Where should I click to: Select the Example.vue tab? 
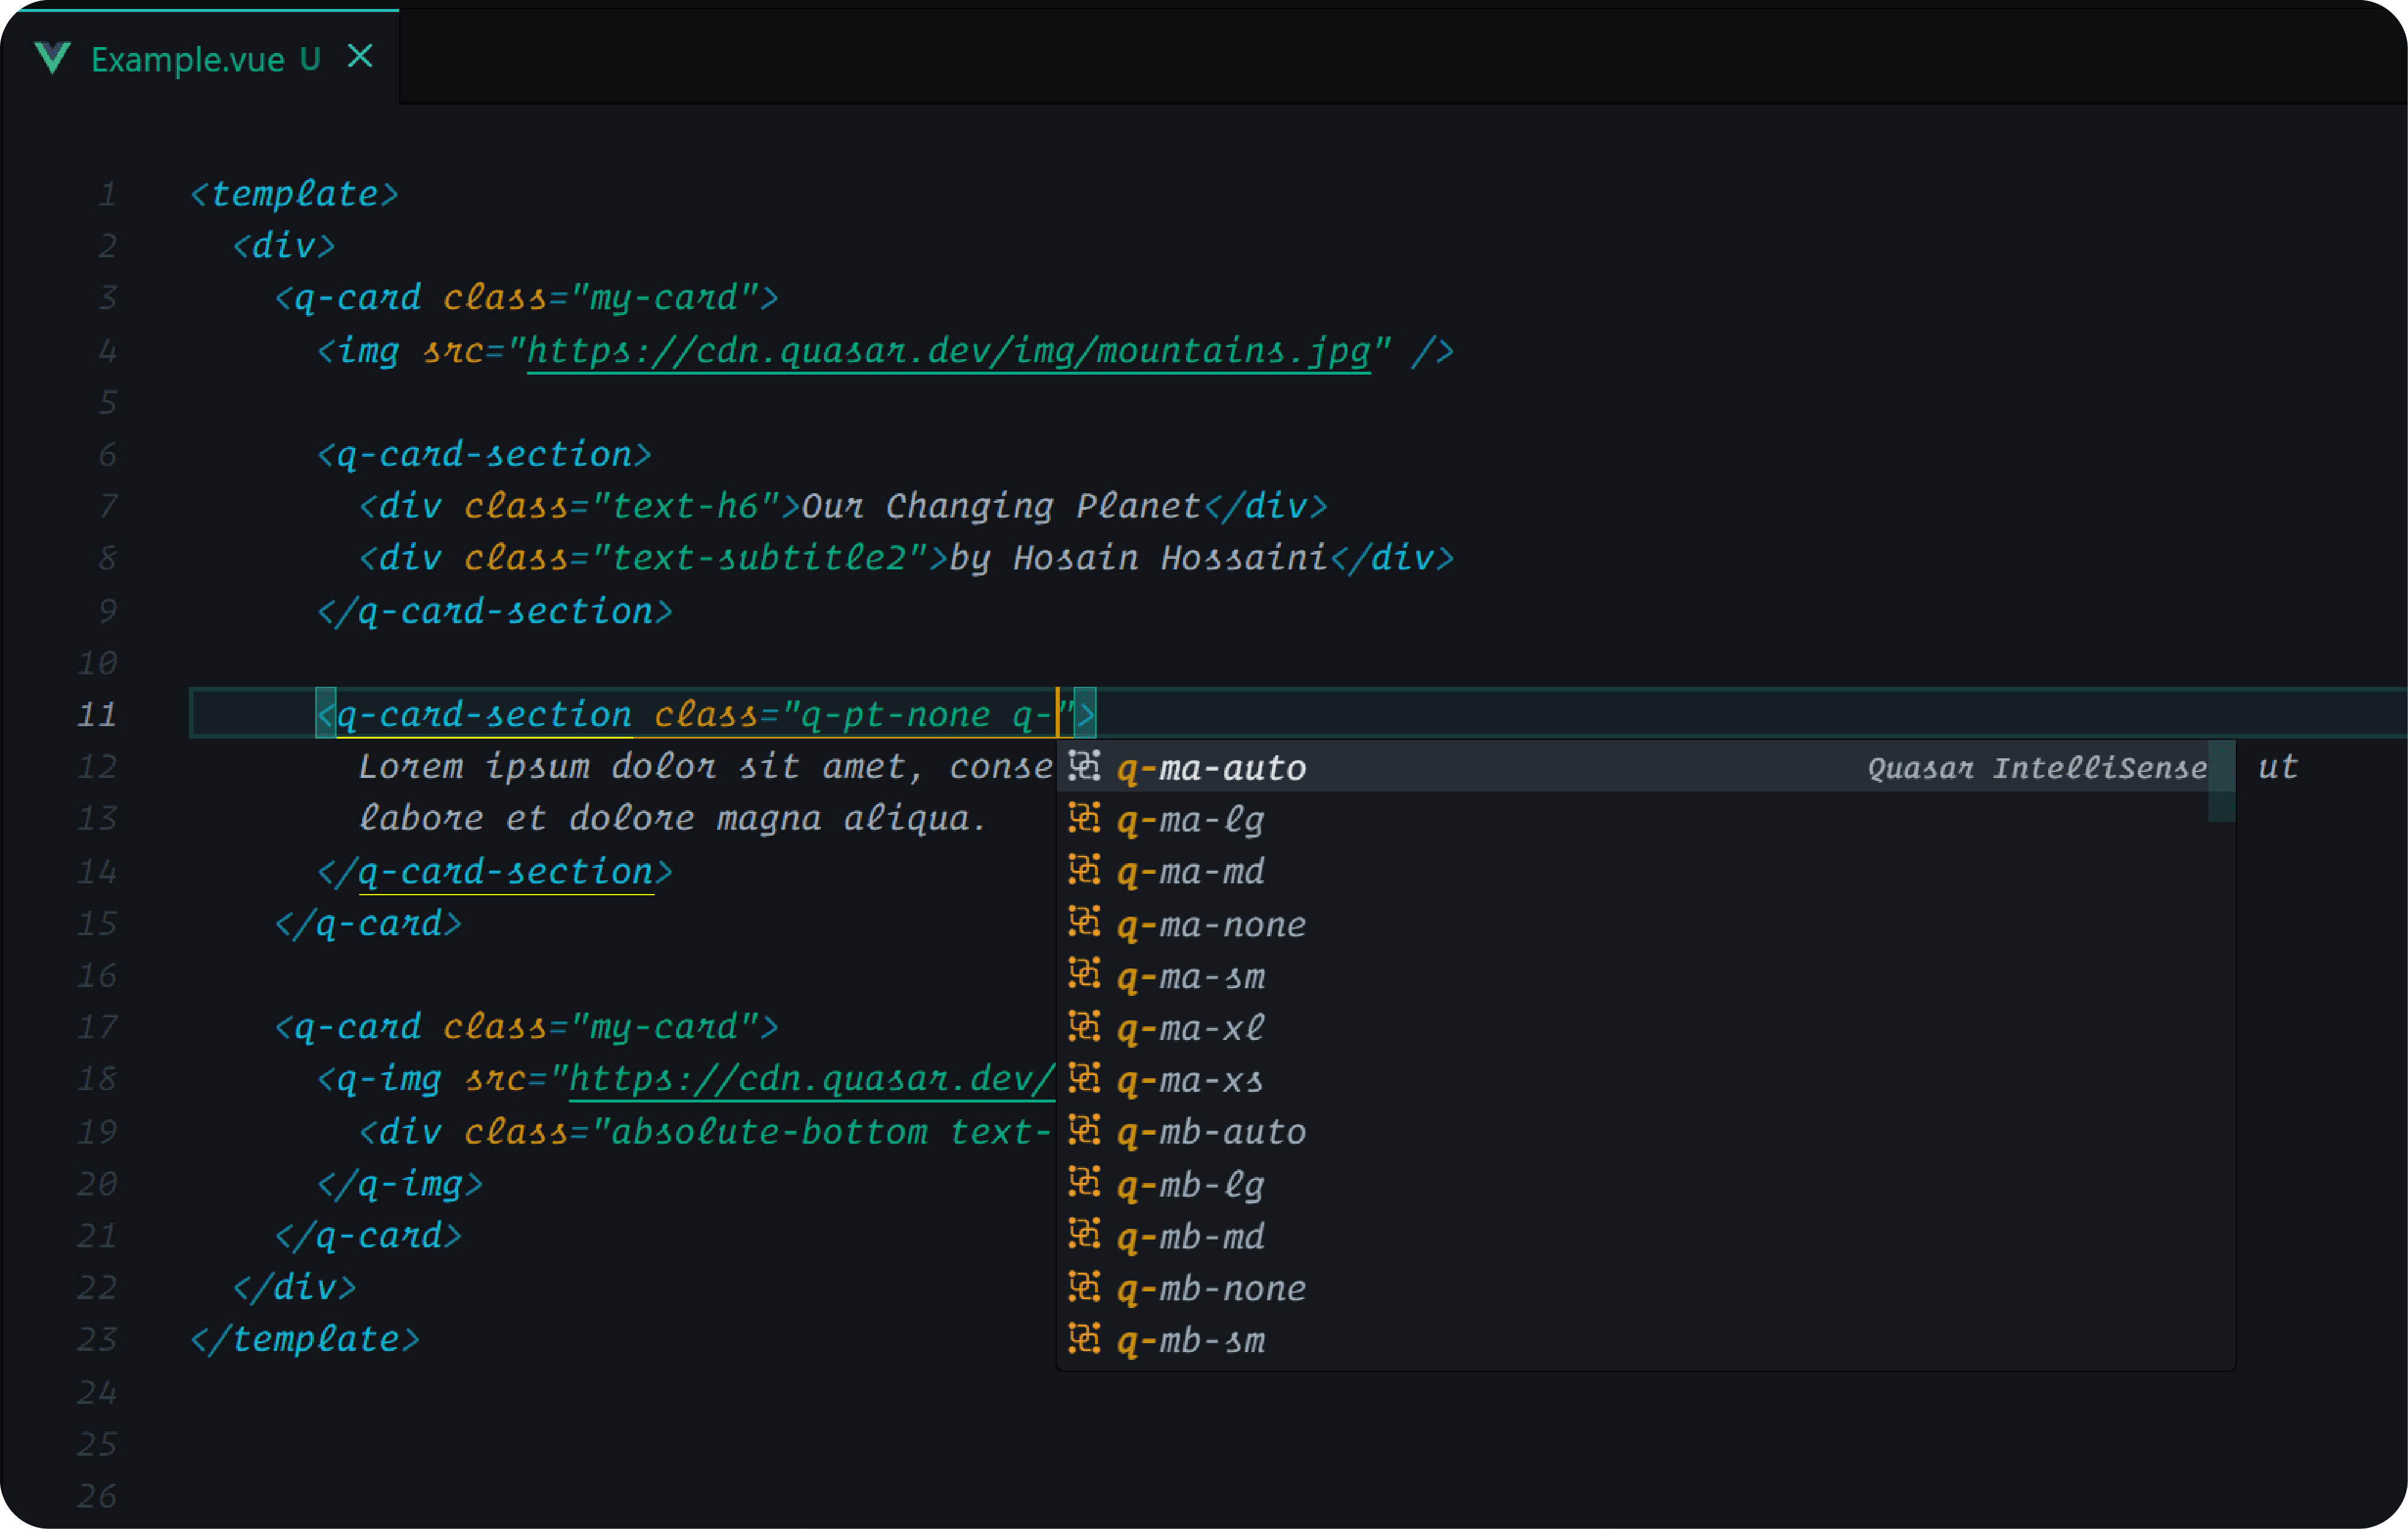point(200,57)
